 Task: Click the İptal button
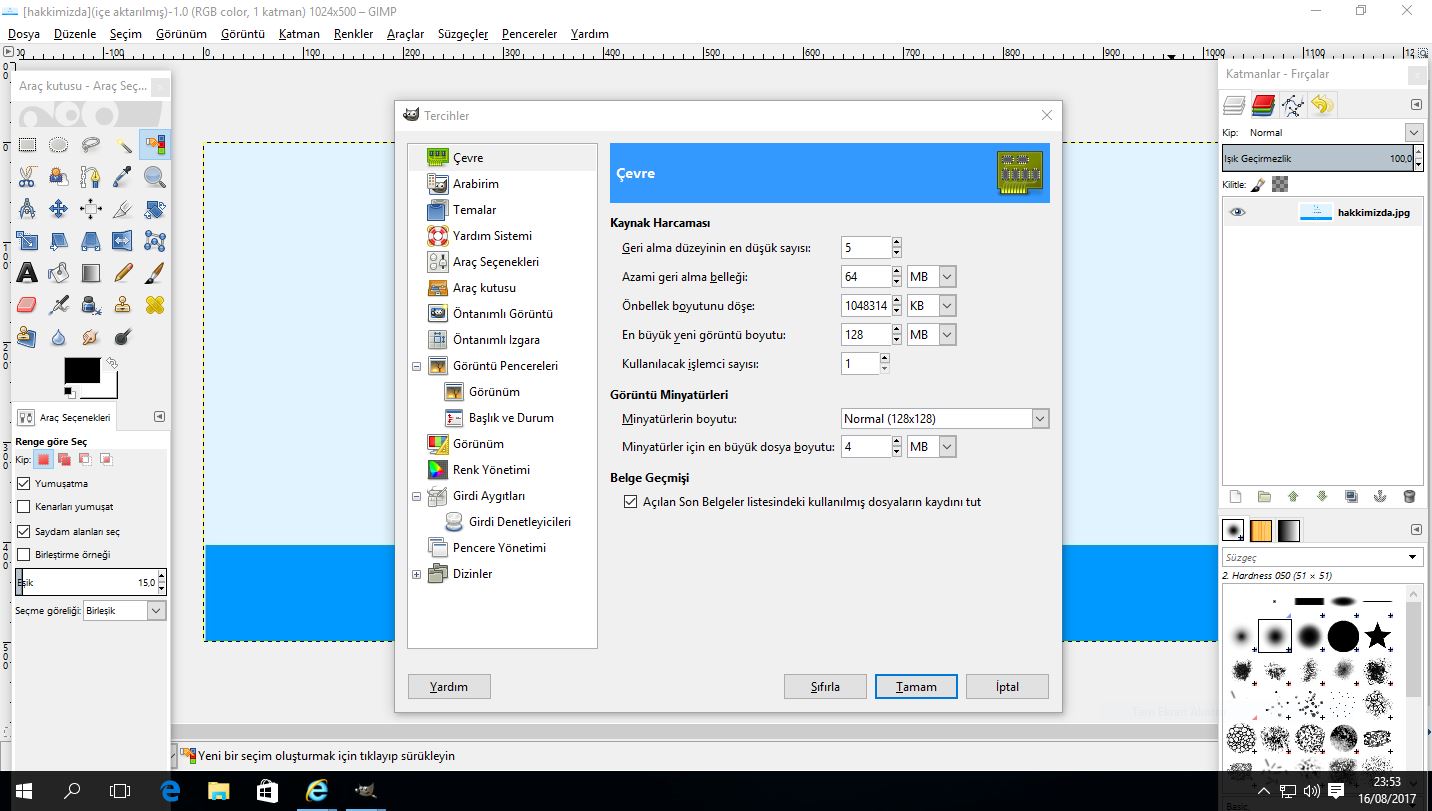1007,687
